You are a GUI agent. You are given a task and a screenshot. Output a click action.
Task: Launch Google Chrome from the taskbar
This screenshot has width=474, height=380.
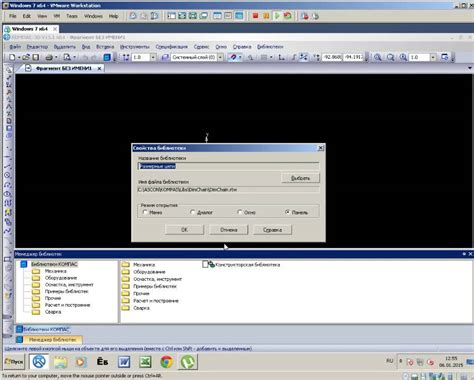(x=167, y=362)
